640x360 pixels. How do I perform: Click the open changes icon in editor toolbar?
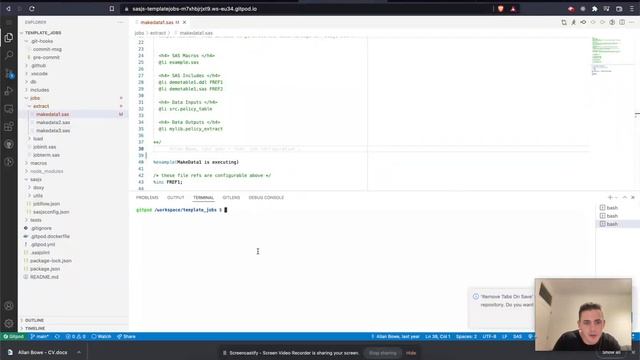(x=564, y=22)
